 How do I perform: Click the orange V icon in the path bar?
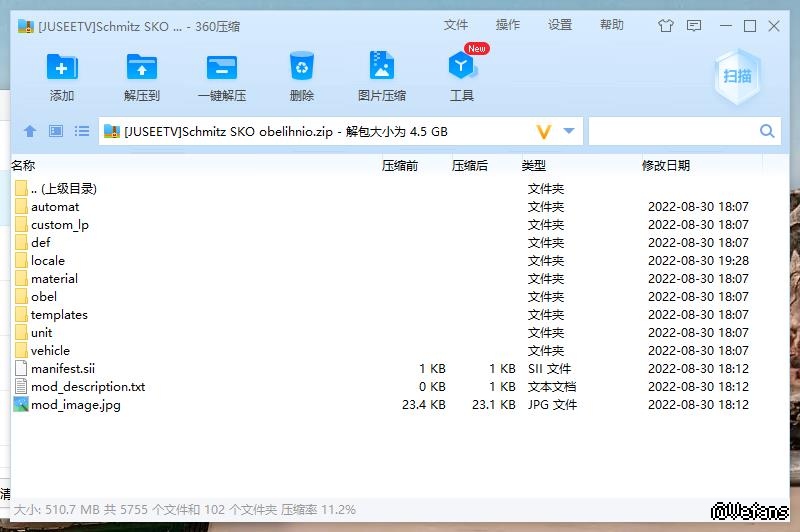click(x=544, y=132)
